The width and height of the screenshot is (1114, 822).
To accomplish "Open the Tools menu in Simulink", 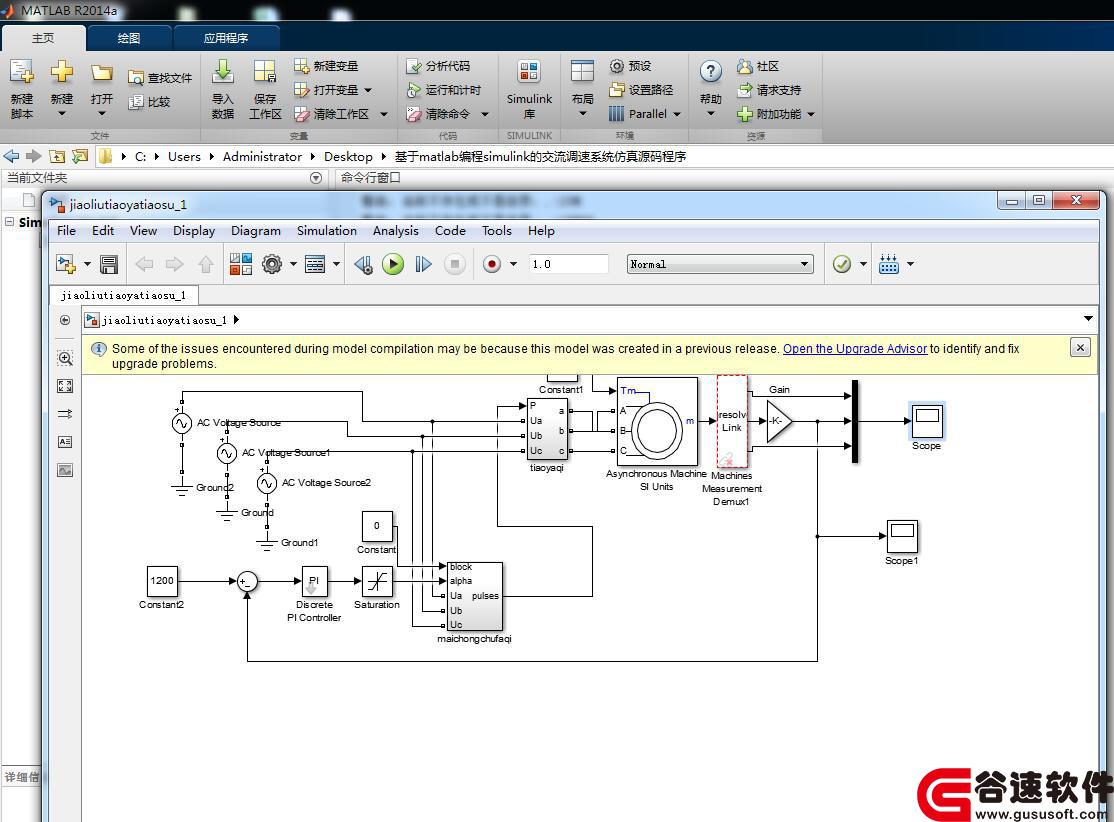I will (497, 231).
